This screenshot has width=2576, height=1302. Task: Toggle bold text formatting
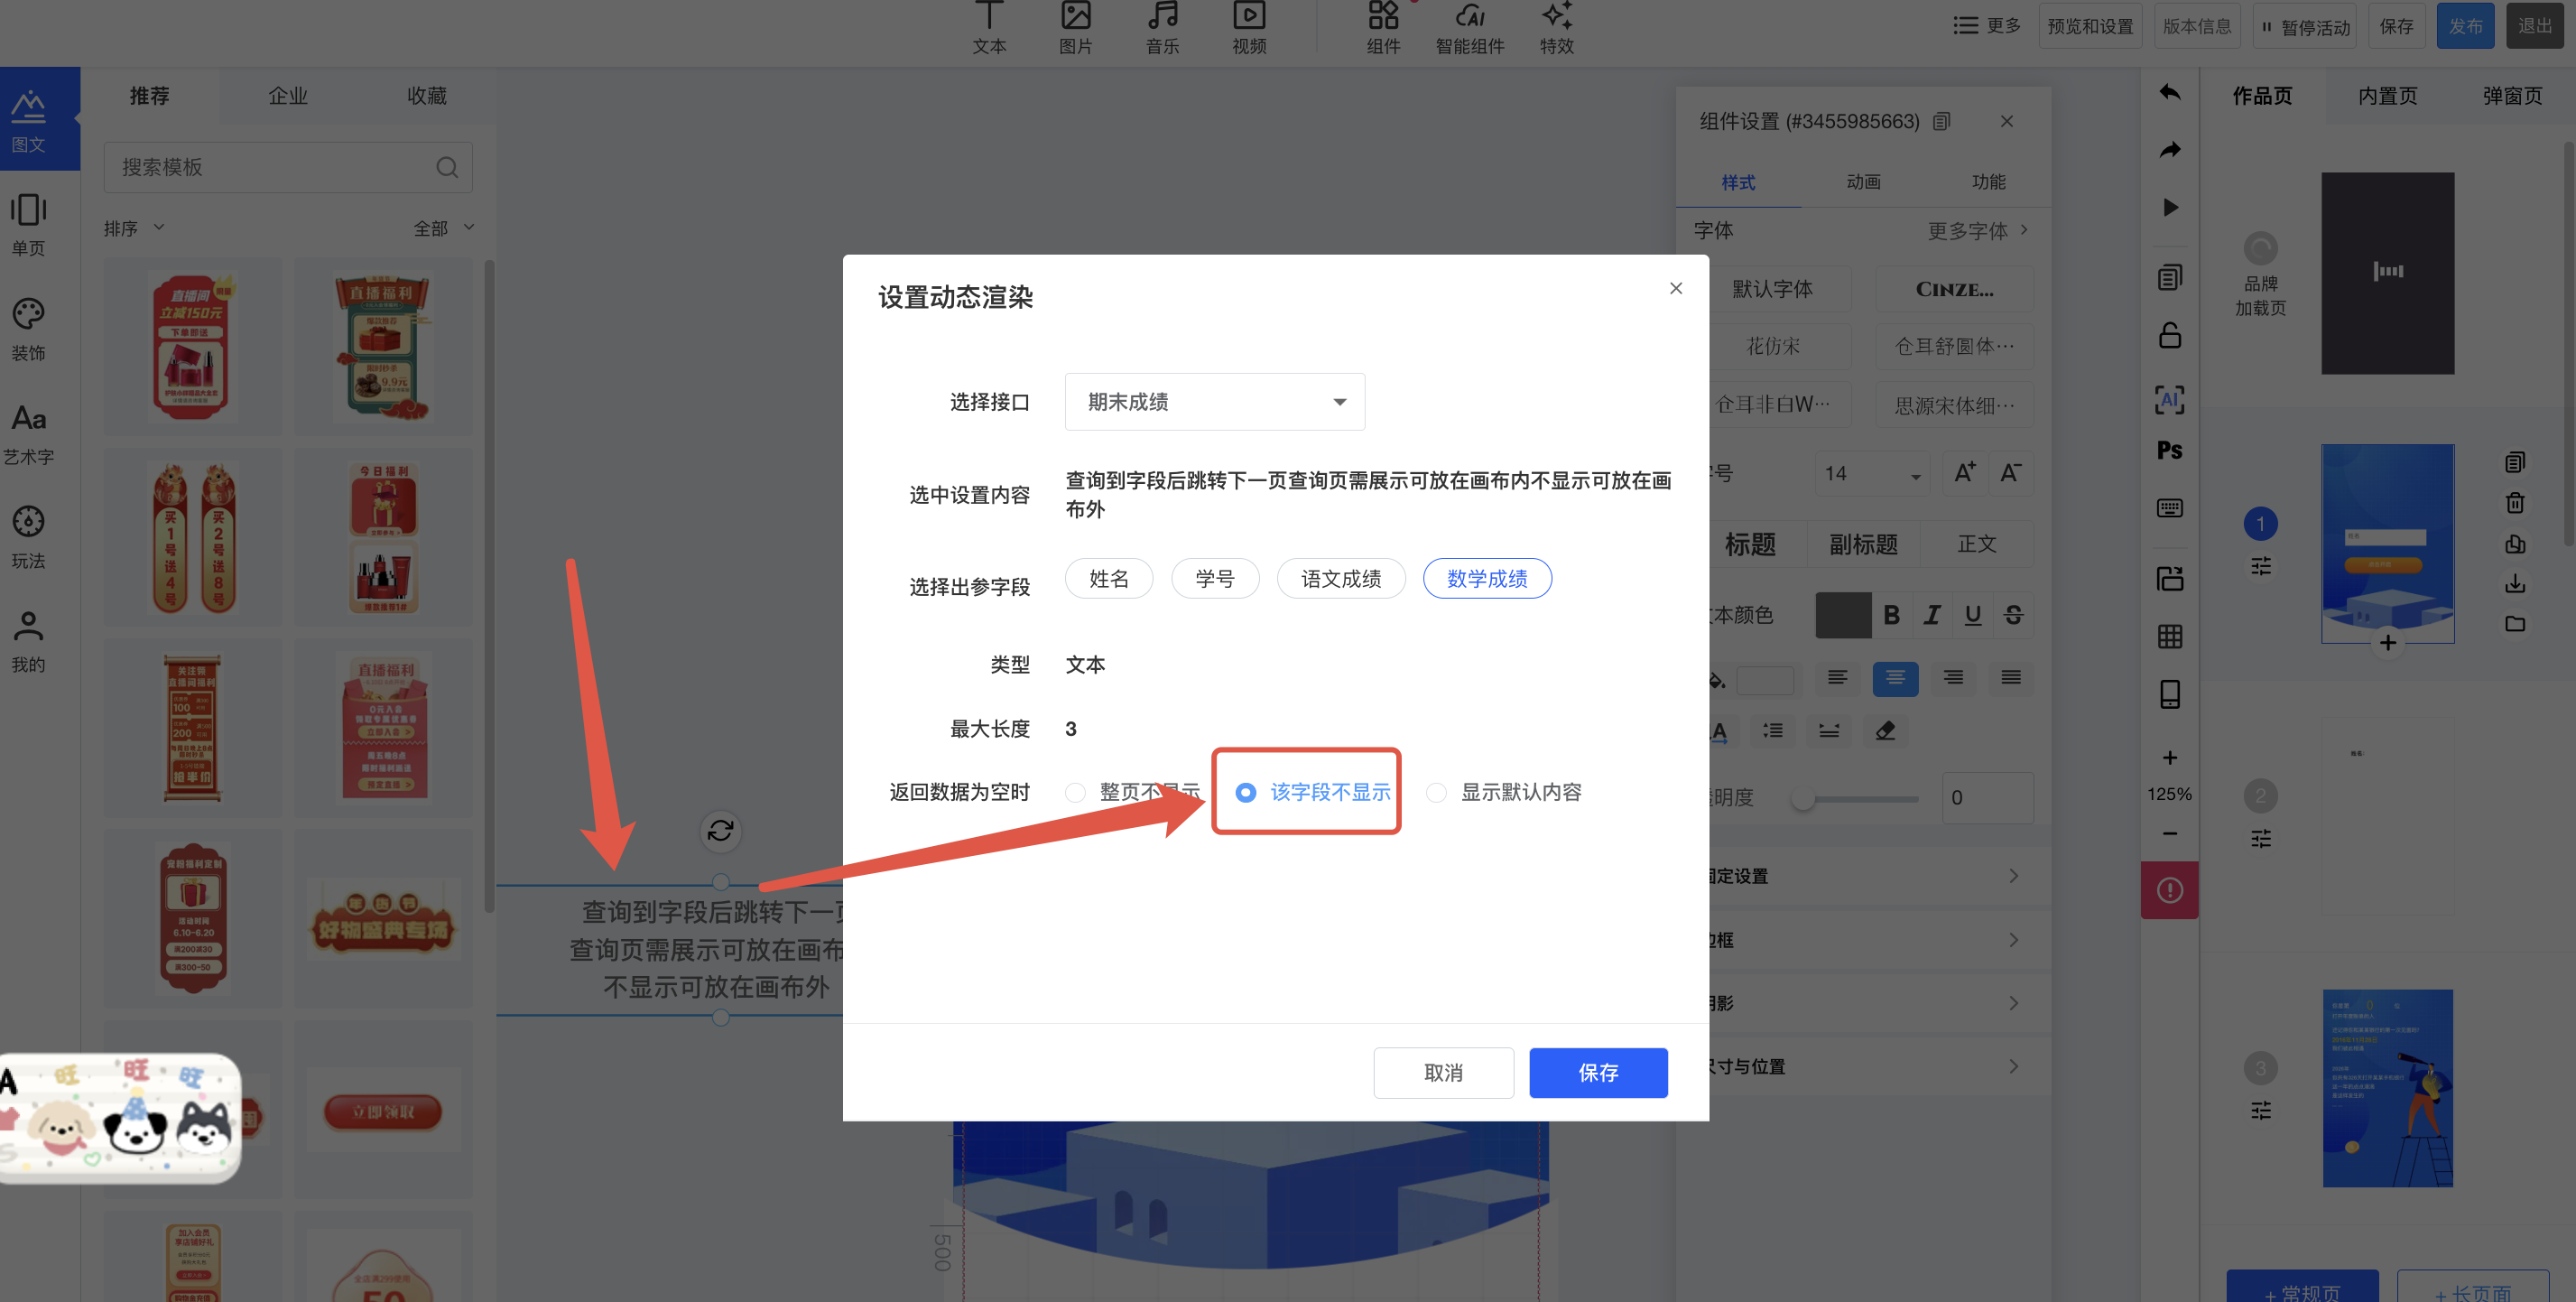1891,615
